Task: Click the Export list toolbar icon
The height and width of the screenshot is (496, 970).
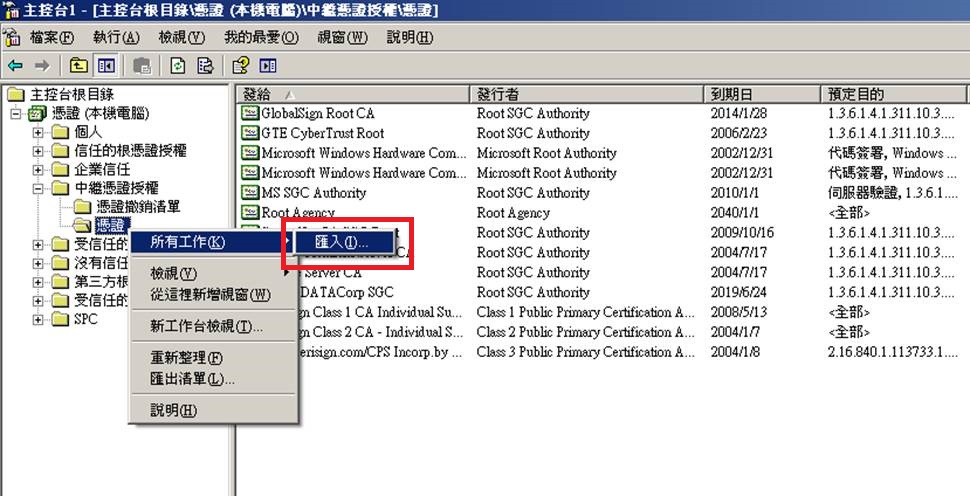Action: coord(205,65)
